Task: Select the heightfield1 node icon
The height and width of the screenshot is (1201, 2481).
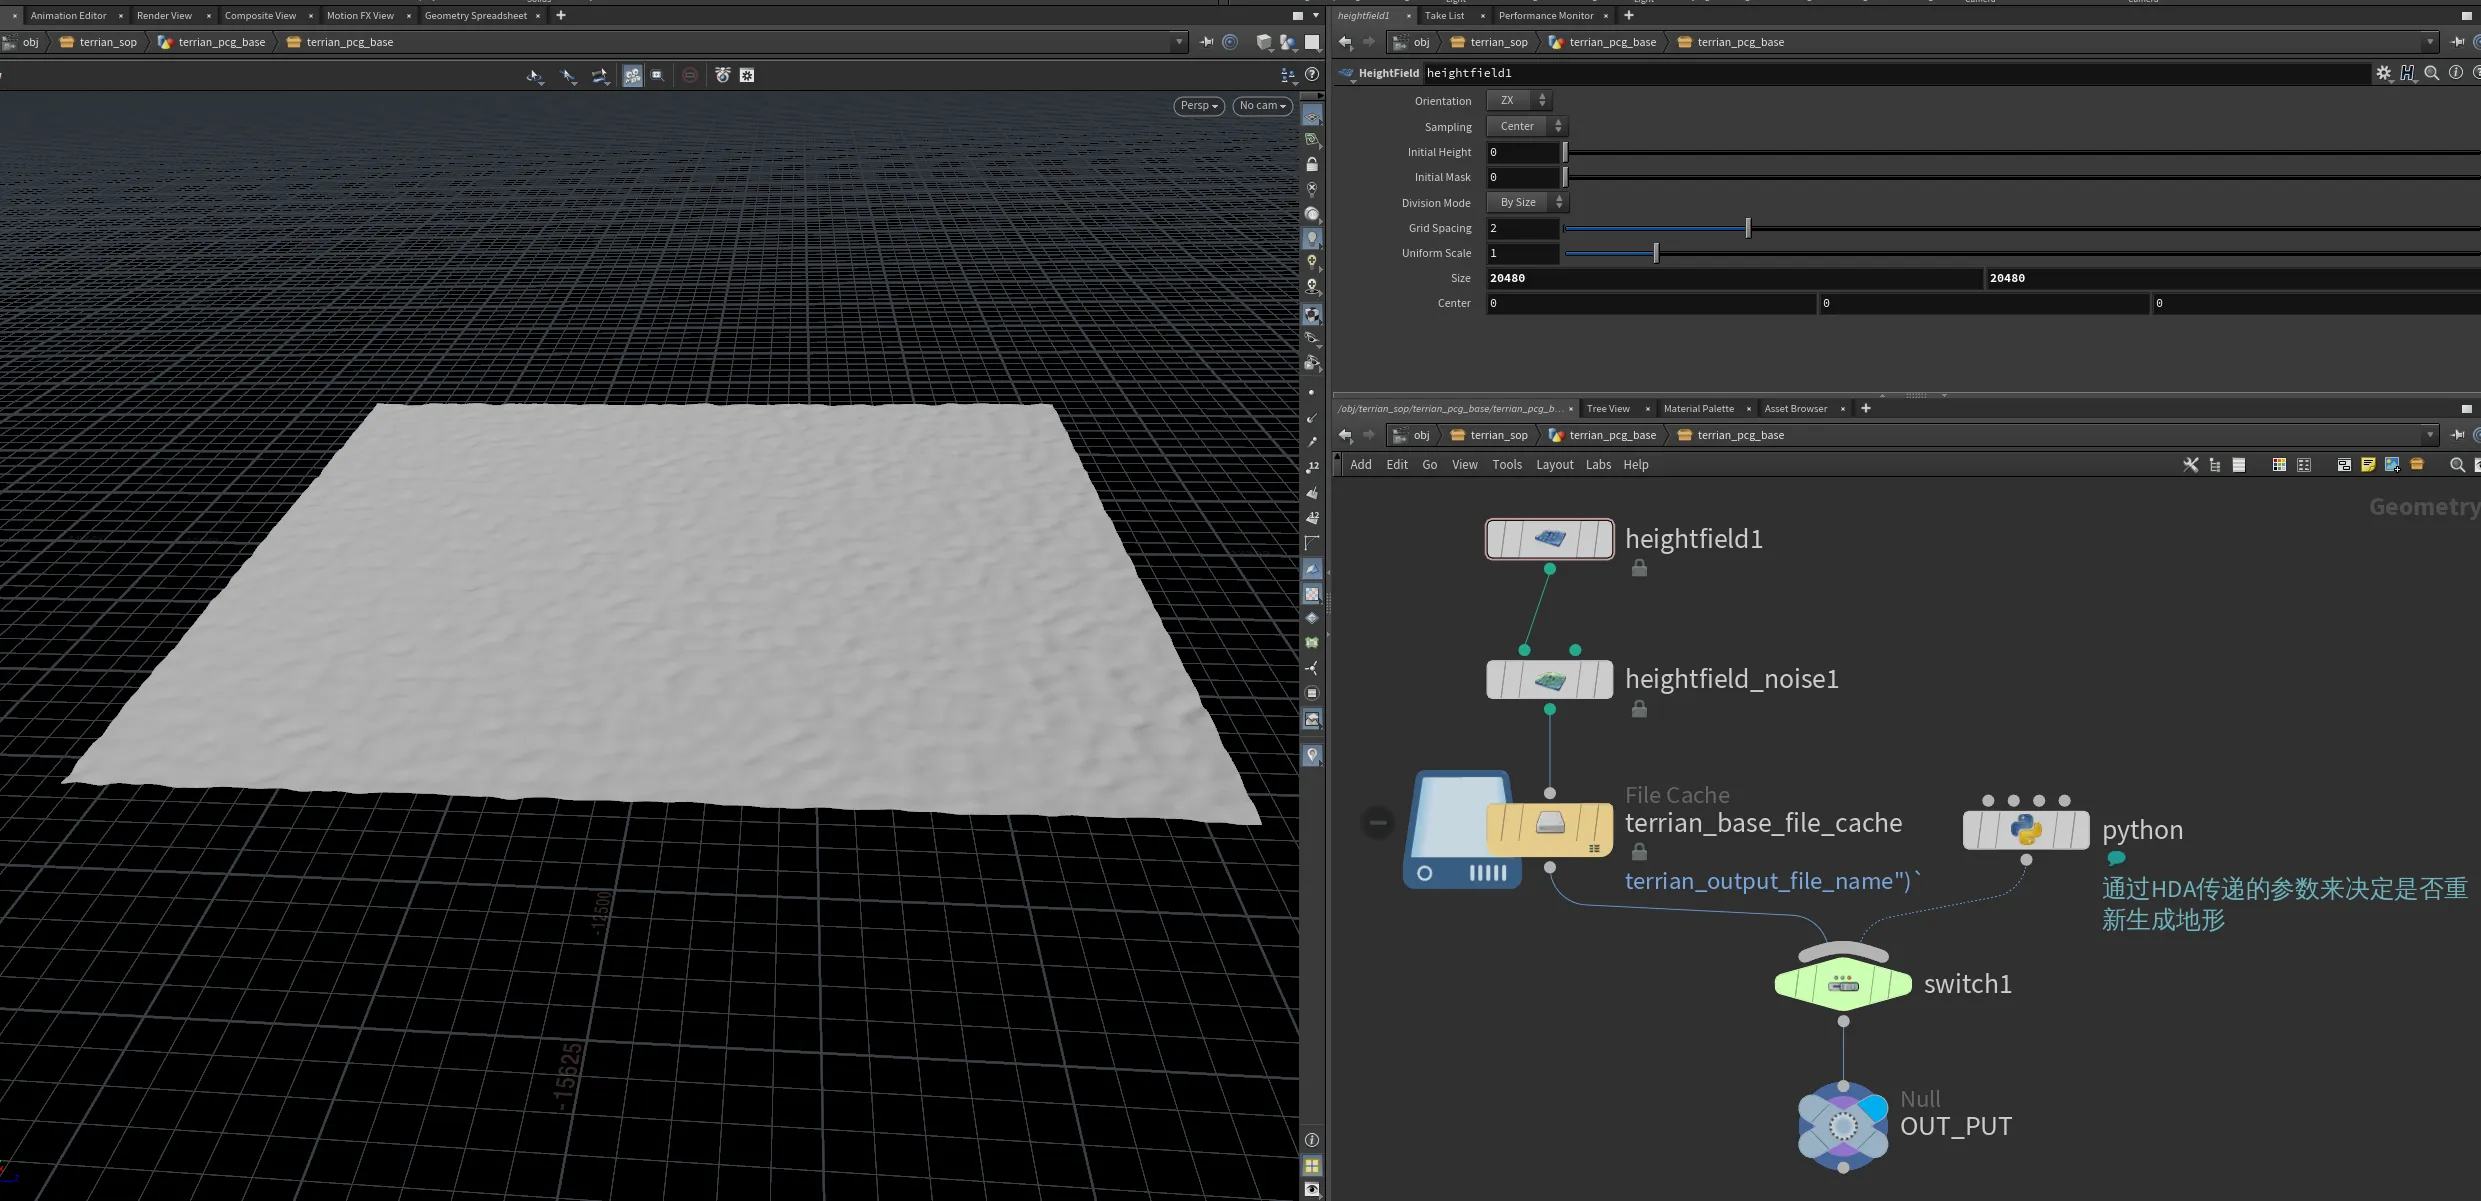Action: tap(1549, 539)
